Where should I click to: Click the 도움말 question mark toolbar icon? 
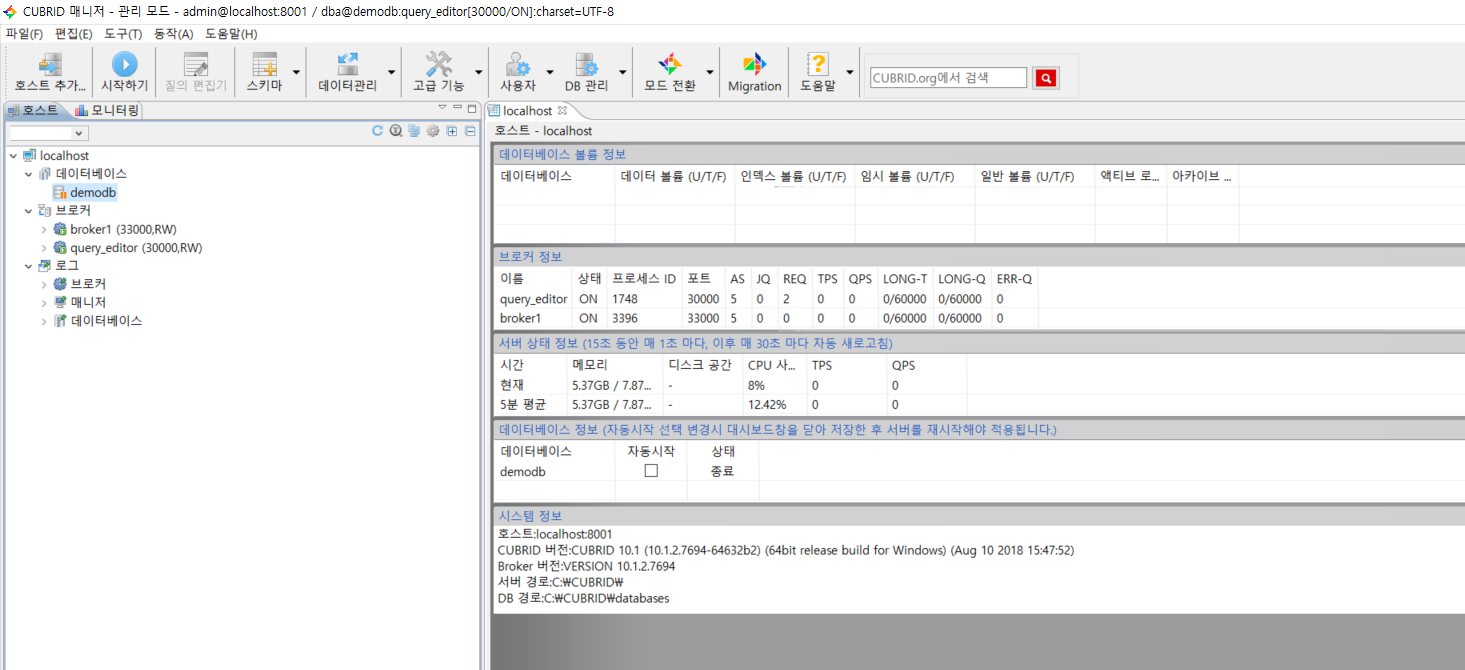click(817, 65)
